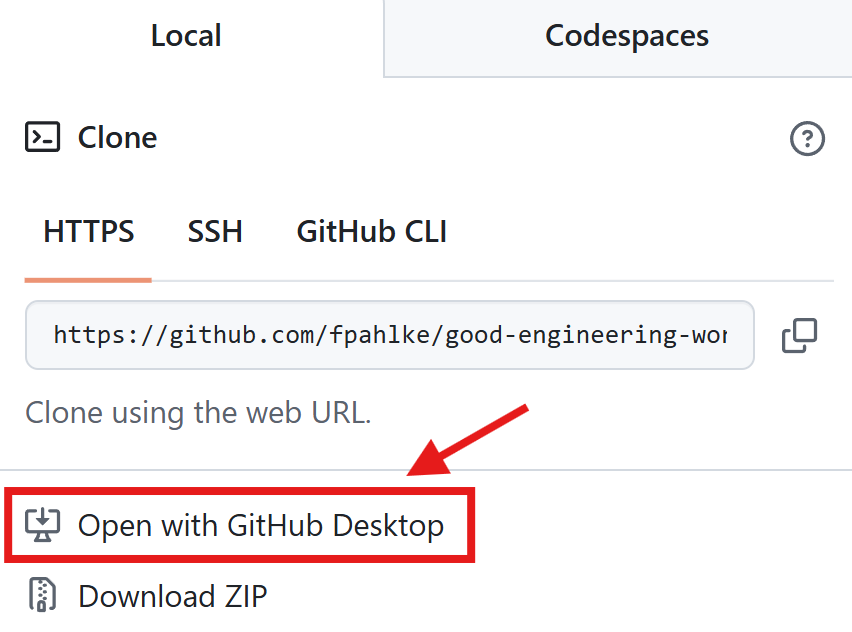Choose the GitHub CLI tab
852x632 pixels.
372,232
